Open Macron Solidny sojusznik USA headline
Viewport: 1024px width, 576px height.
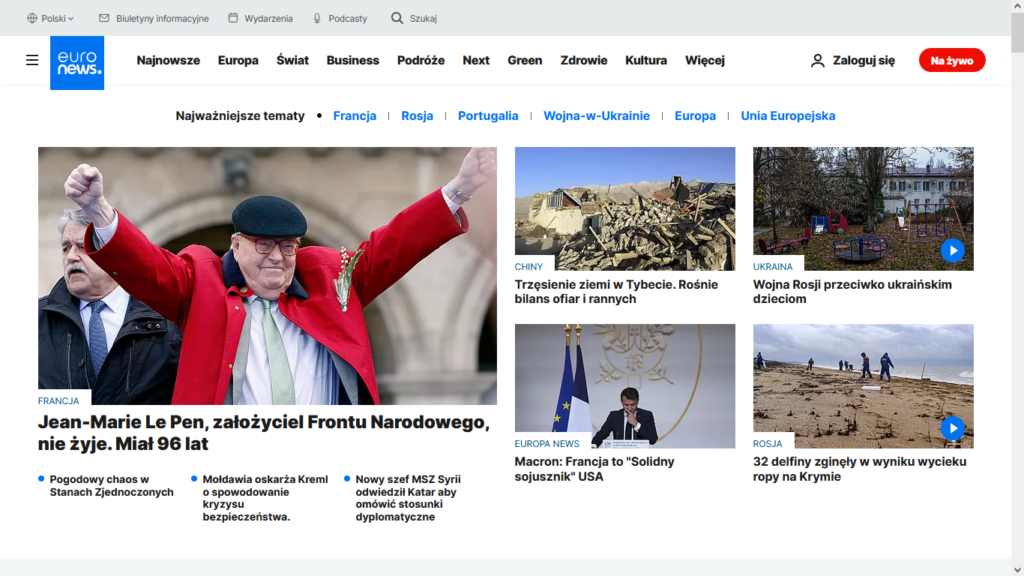click(594, 469)
